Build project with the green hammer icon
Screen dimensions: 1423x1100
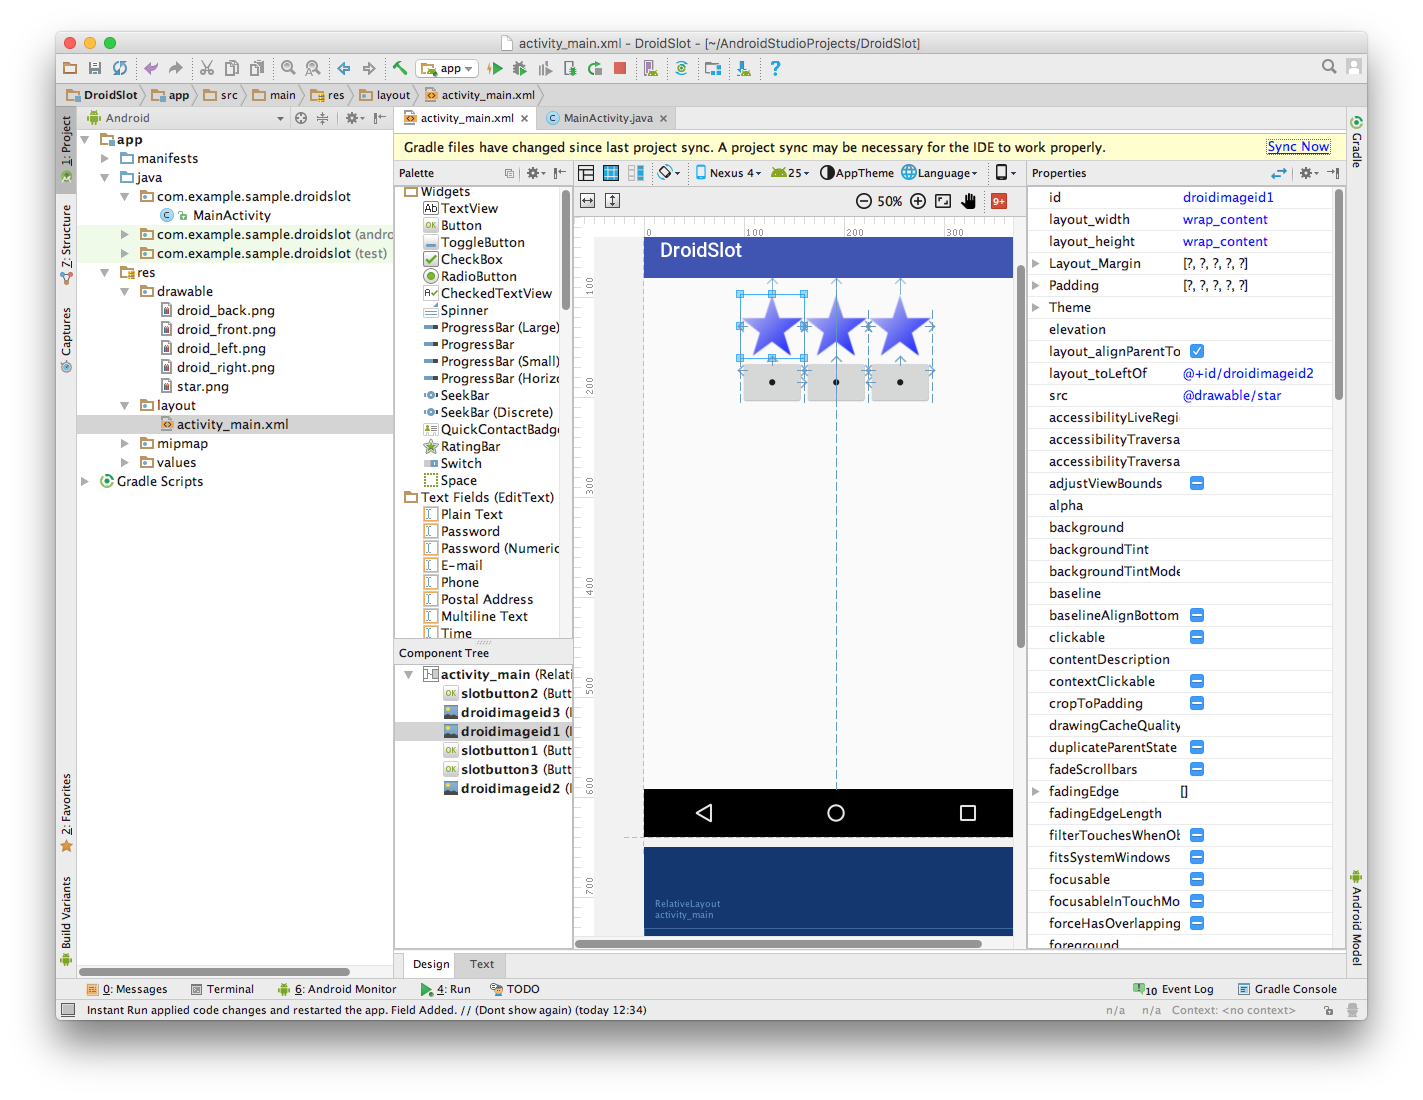tap(400, 68)
